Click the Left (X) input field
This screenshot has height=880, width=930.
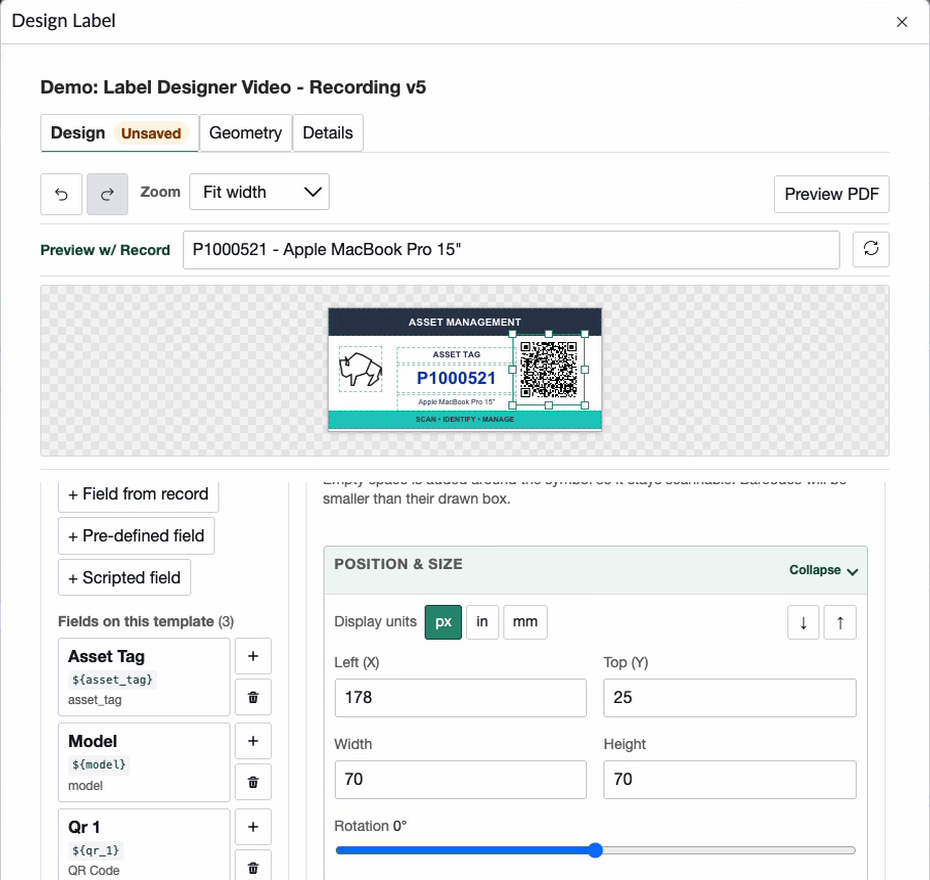pyautogui.click(x=460, y=697)
